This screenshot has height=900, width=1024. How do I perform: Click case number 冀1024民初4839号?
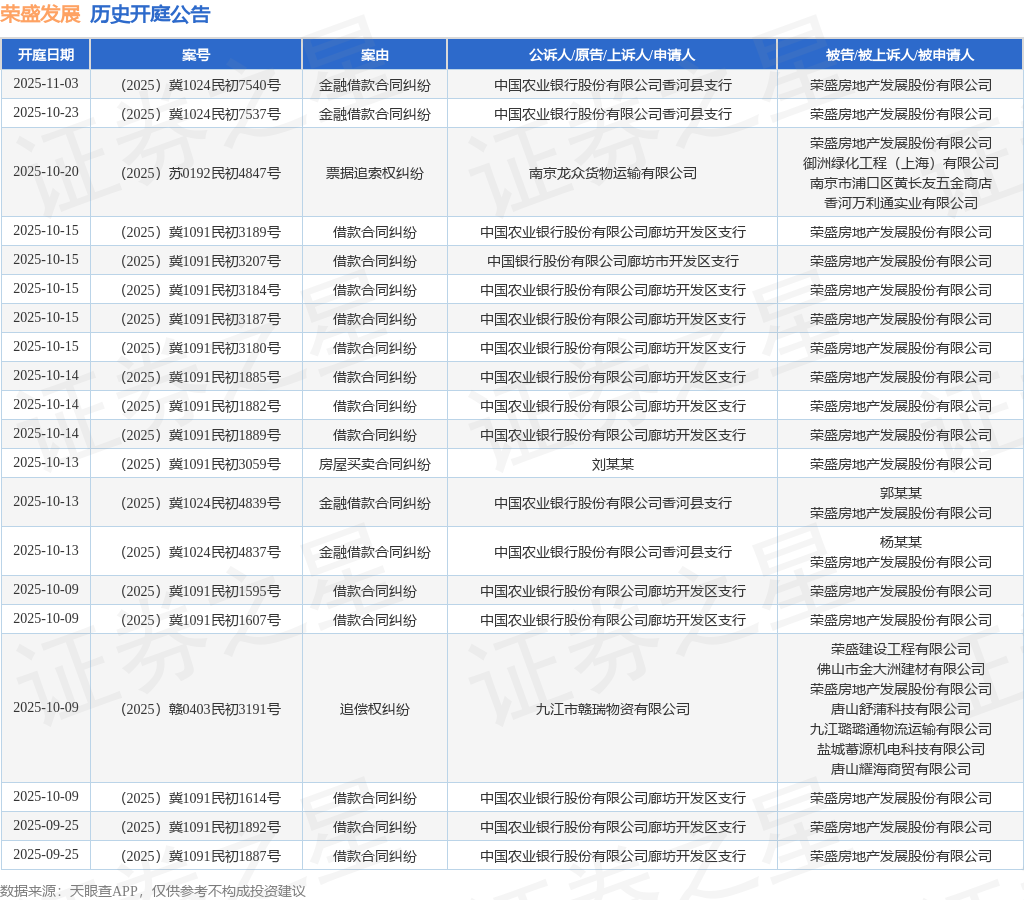click(x=200, y=503)
